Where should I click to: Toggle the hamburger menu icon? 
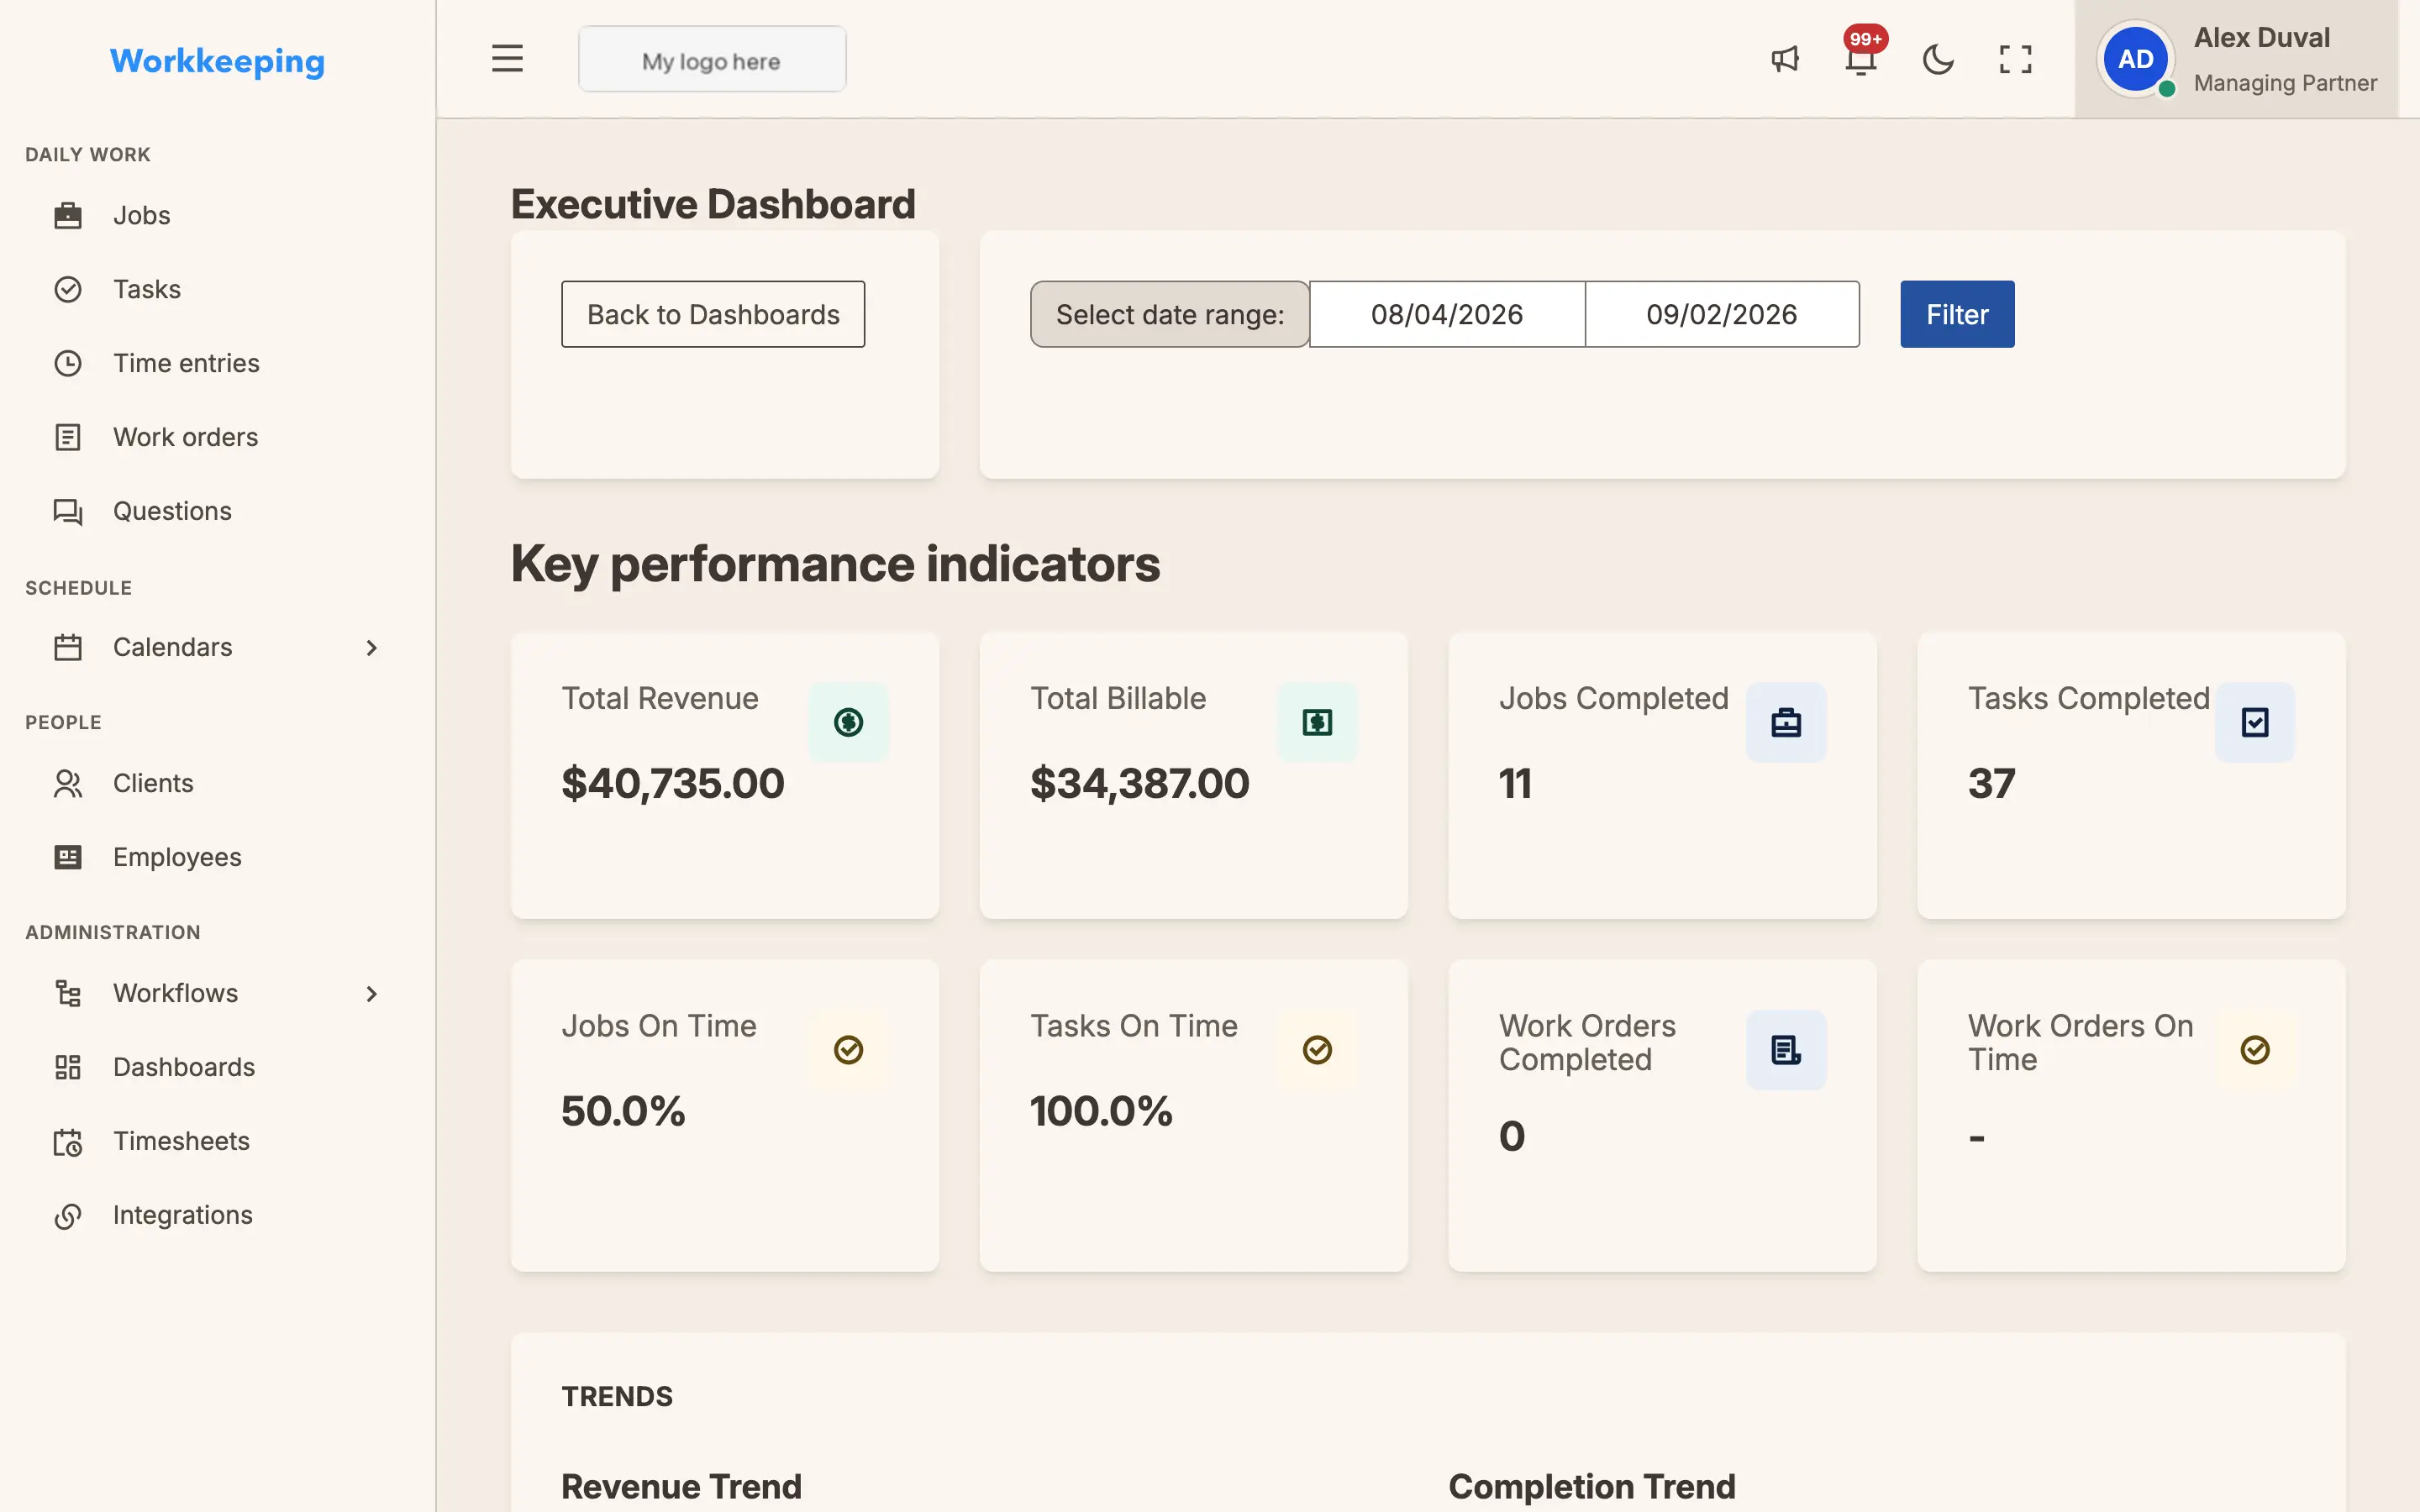507,58
